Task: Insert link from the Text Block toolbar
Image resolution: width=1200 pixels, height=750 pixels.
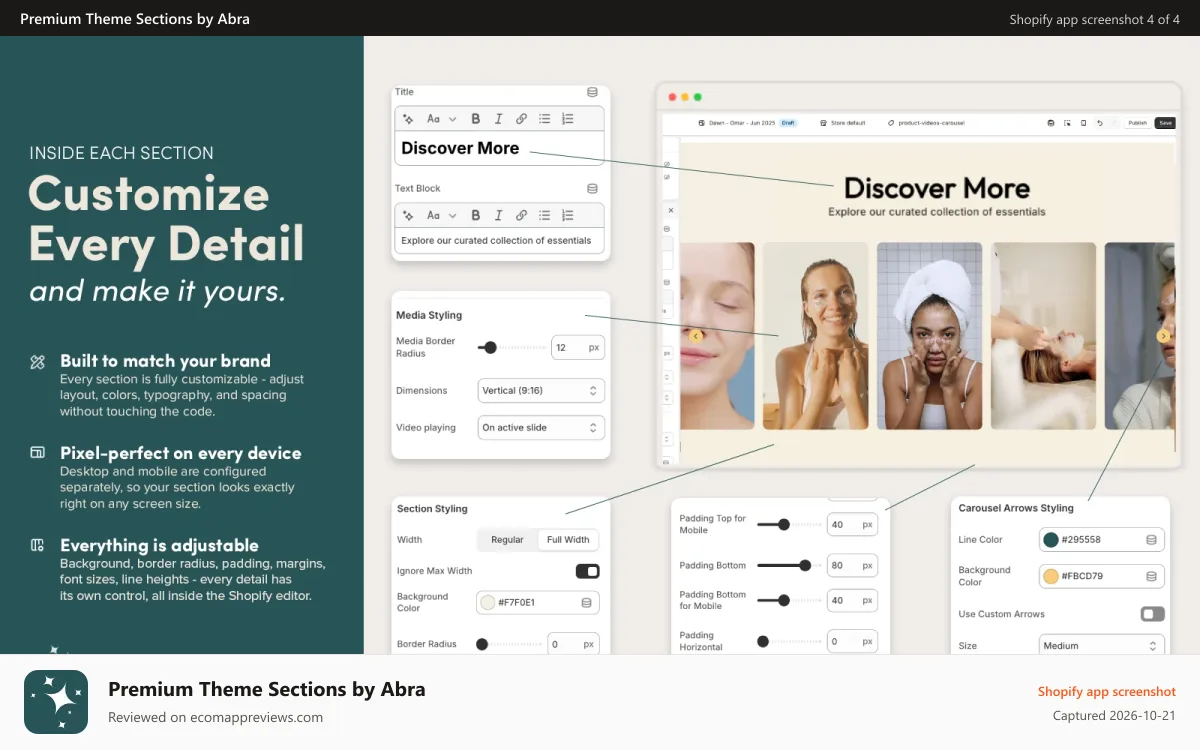Action: tap(521, 215)
